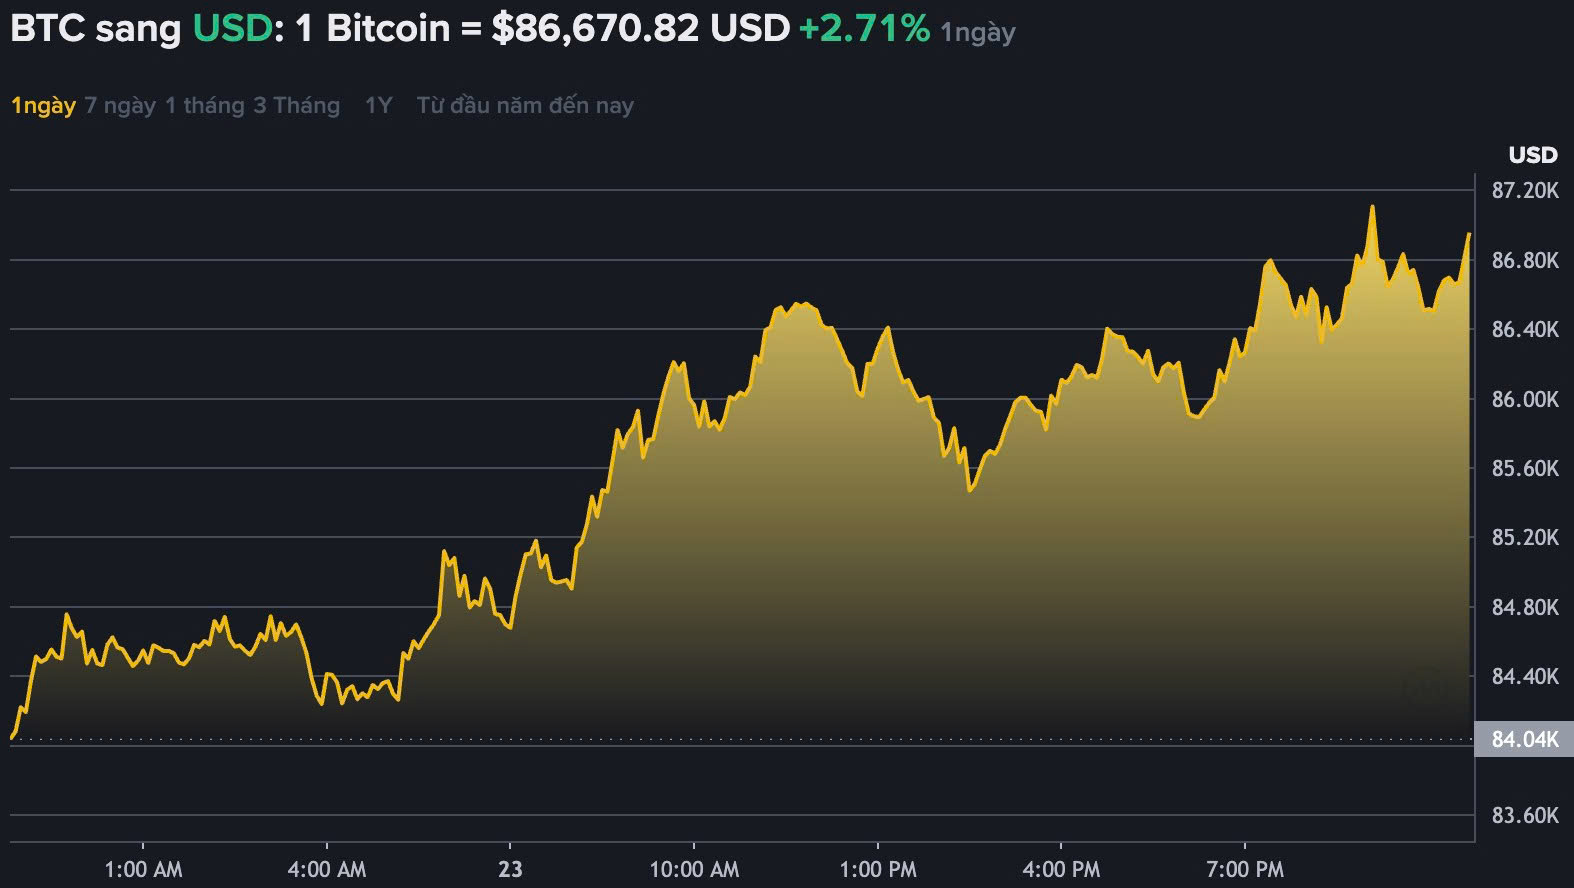The height and width of the screenshot is (888, 1574).
Task: Click the "4:00 PM" time axis label
Action: coord(1065,869)
